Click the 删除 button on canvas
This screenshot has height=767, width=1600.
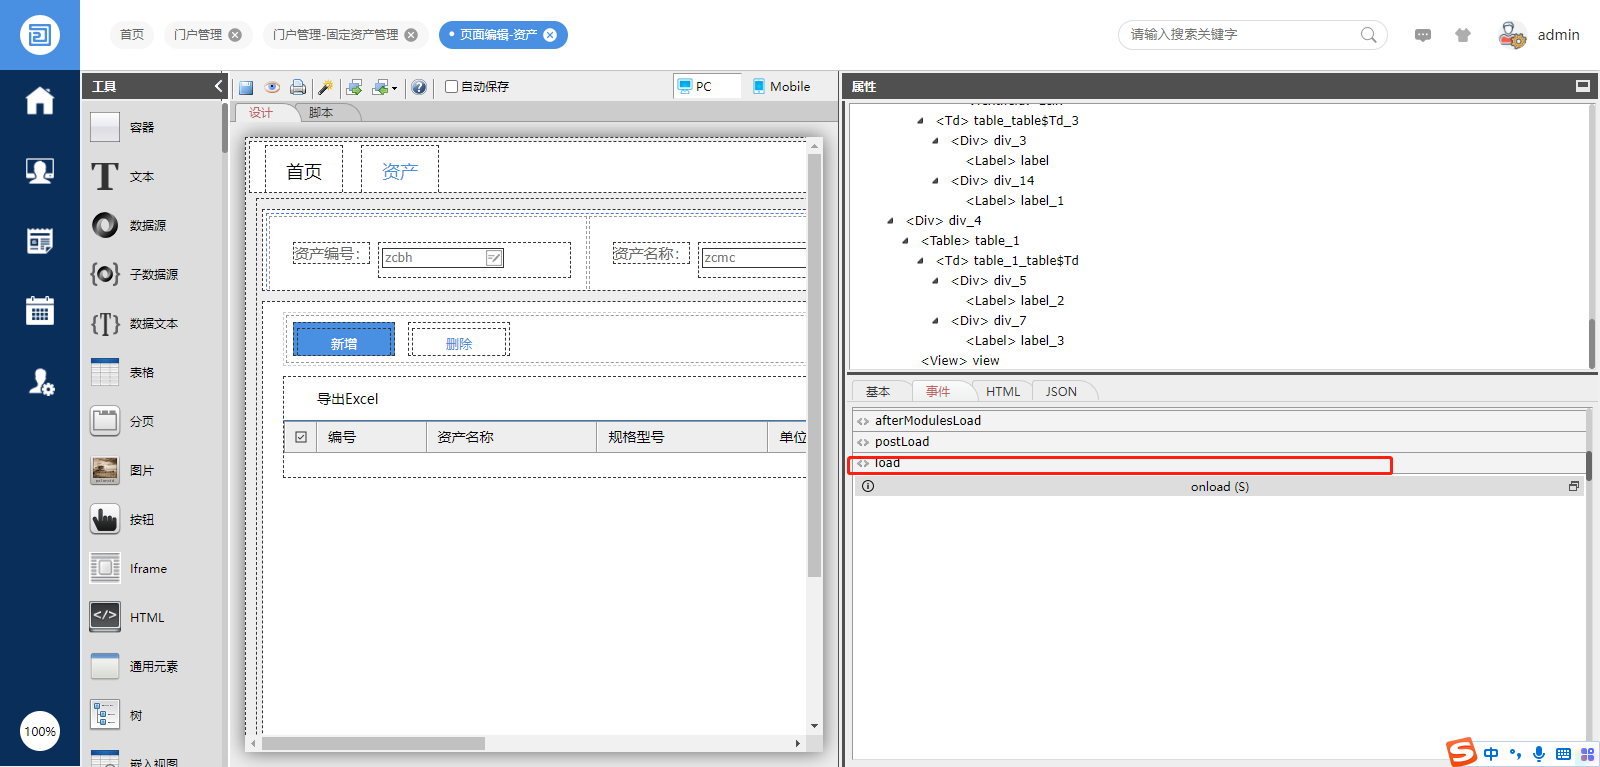point(459,340)
